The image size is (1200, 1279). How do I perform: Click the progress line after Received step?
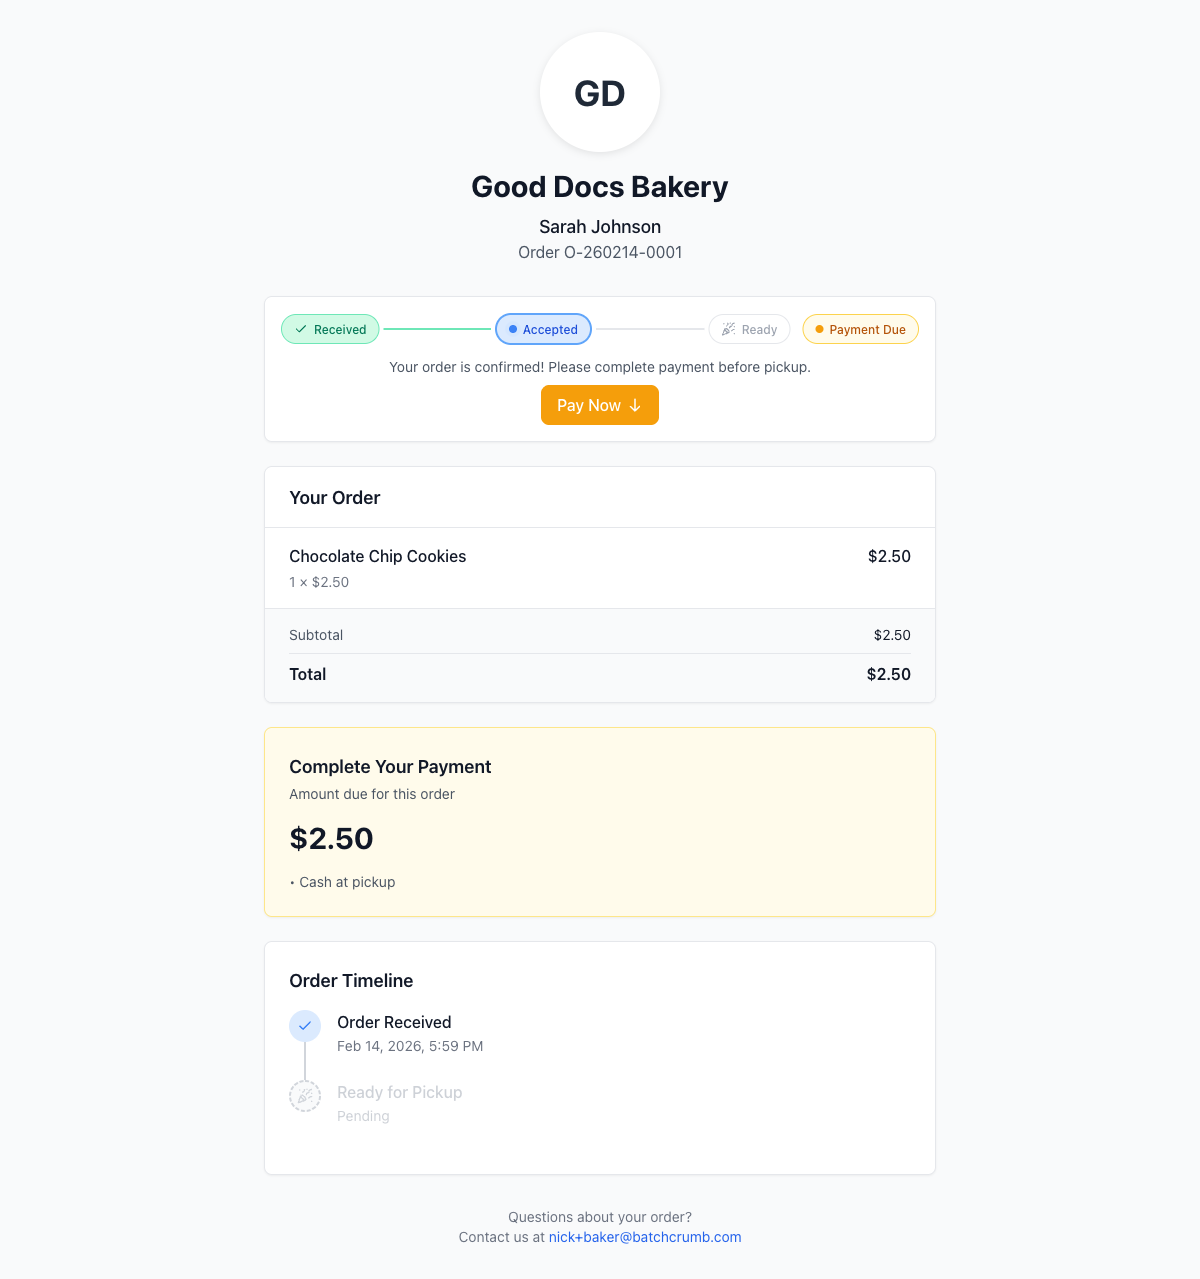(437, 329)
